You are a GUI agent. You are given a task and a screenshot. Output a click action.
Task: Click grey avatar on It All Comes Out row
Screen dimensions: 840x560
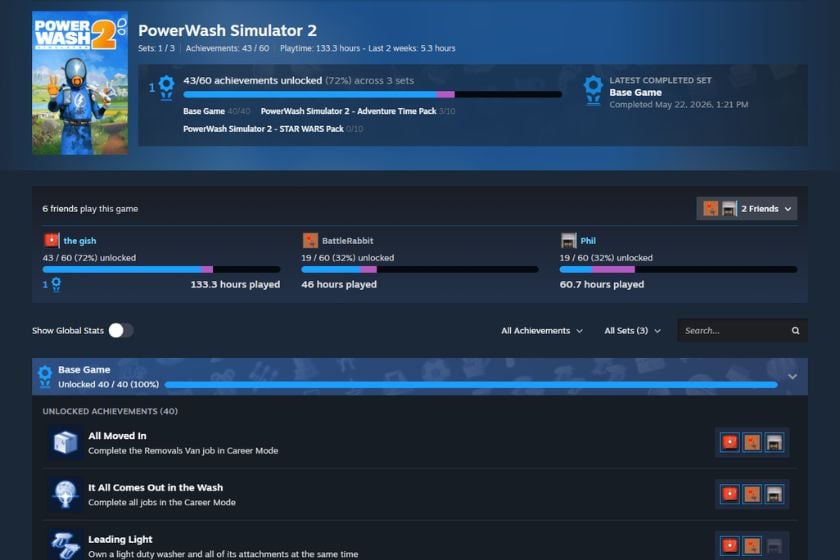point(774,494)
